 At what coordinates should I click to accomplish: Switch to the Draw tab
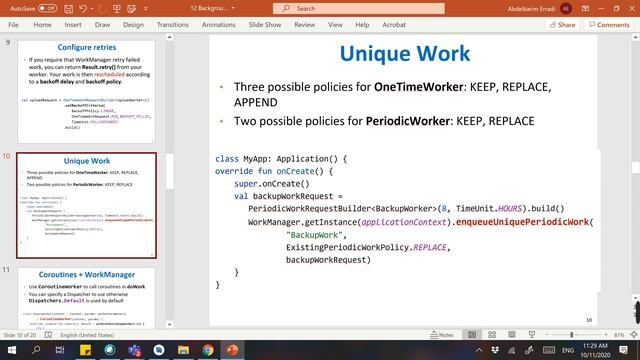[x=102, y=25]
